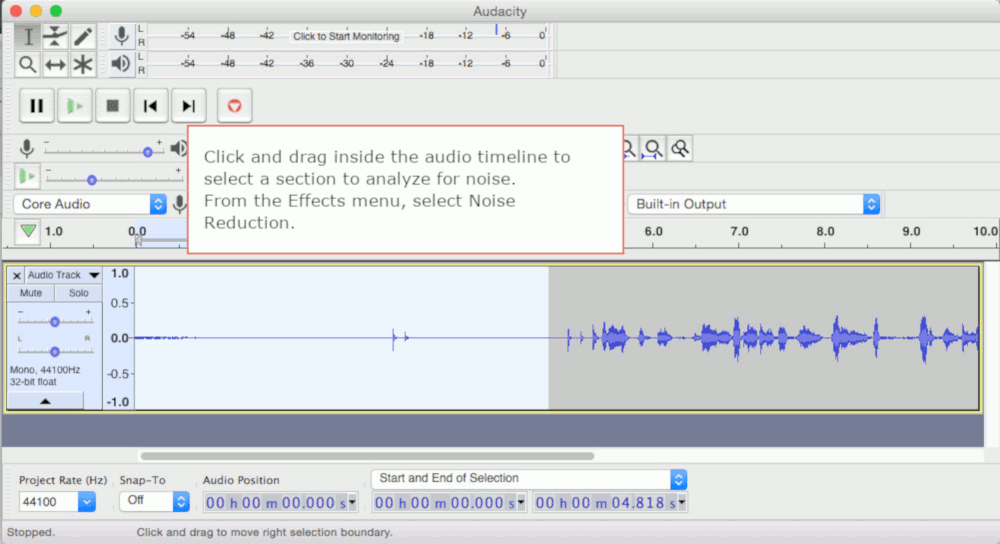Image resolution: width=1000 pixels, height=544 pixels.
Task: Click the red Record button
Action: click(234, 105)
